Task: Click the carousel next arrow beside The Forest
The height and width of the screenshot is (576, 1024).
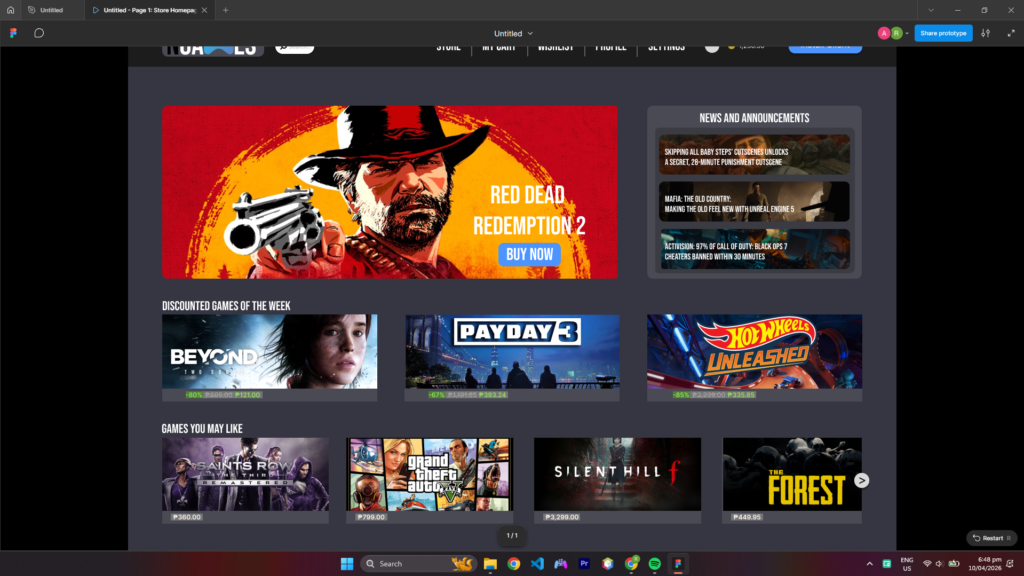Action: point(861,481)
